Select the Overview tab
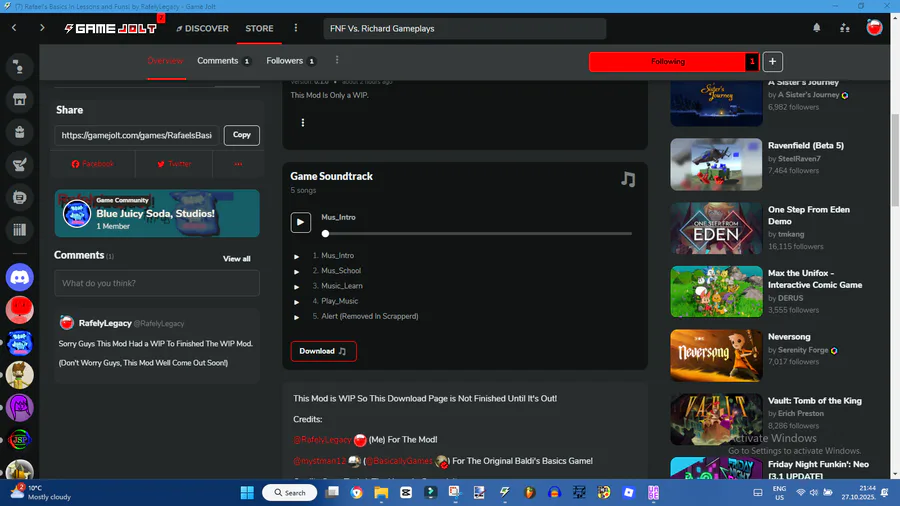The width and height of the screenshot is (900, 506). (165, 61)
